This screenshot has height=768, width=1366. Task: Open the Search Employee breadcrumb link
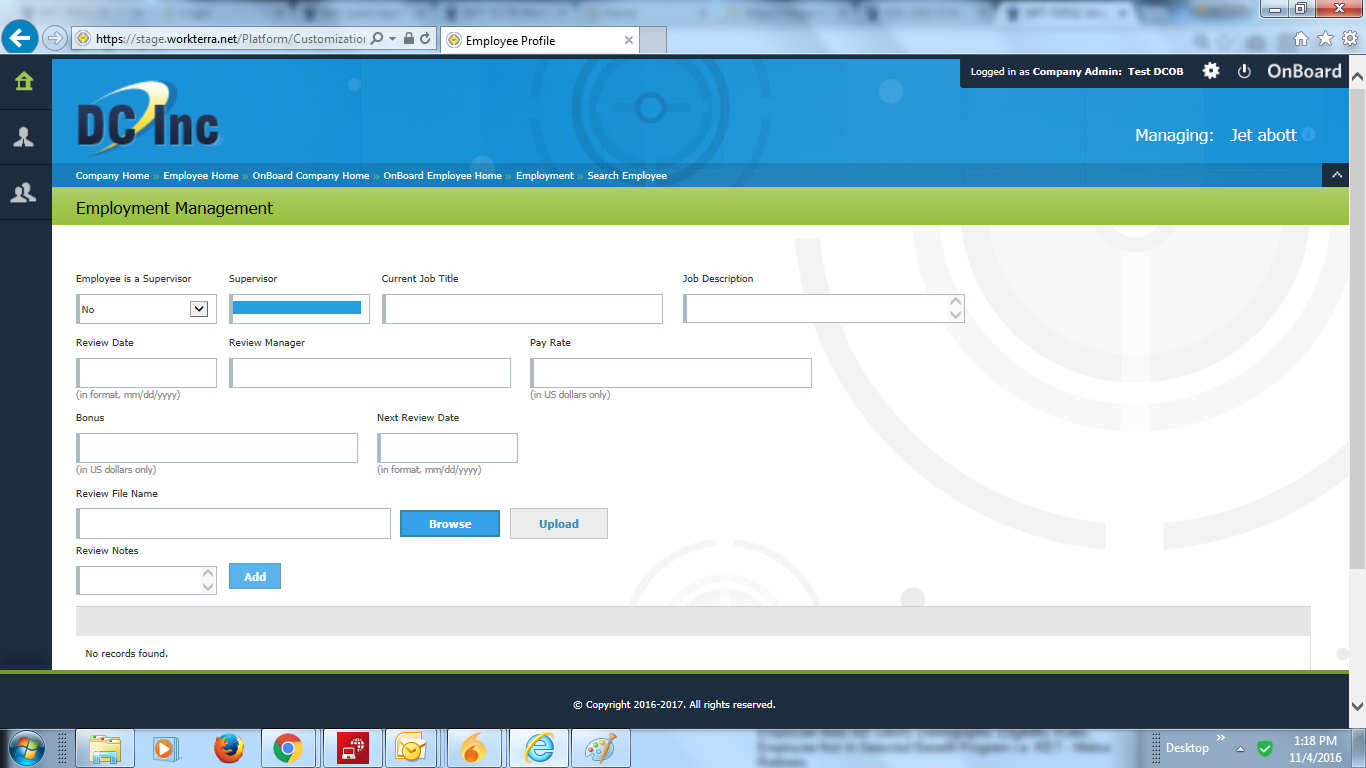(x=627, y=176)
